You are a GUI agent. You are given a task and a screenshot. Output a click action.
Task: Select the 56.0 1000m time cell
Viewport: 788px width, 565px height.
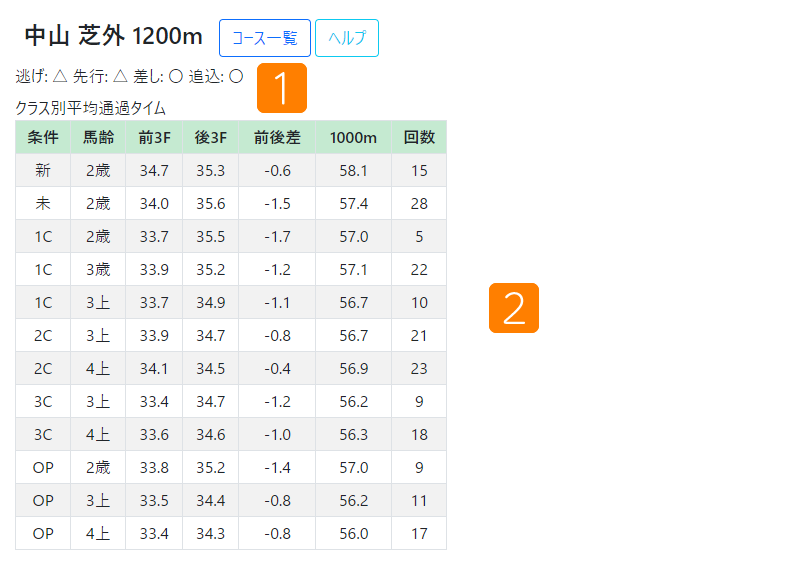tap(353, 533)
